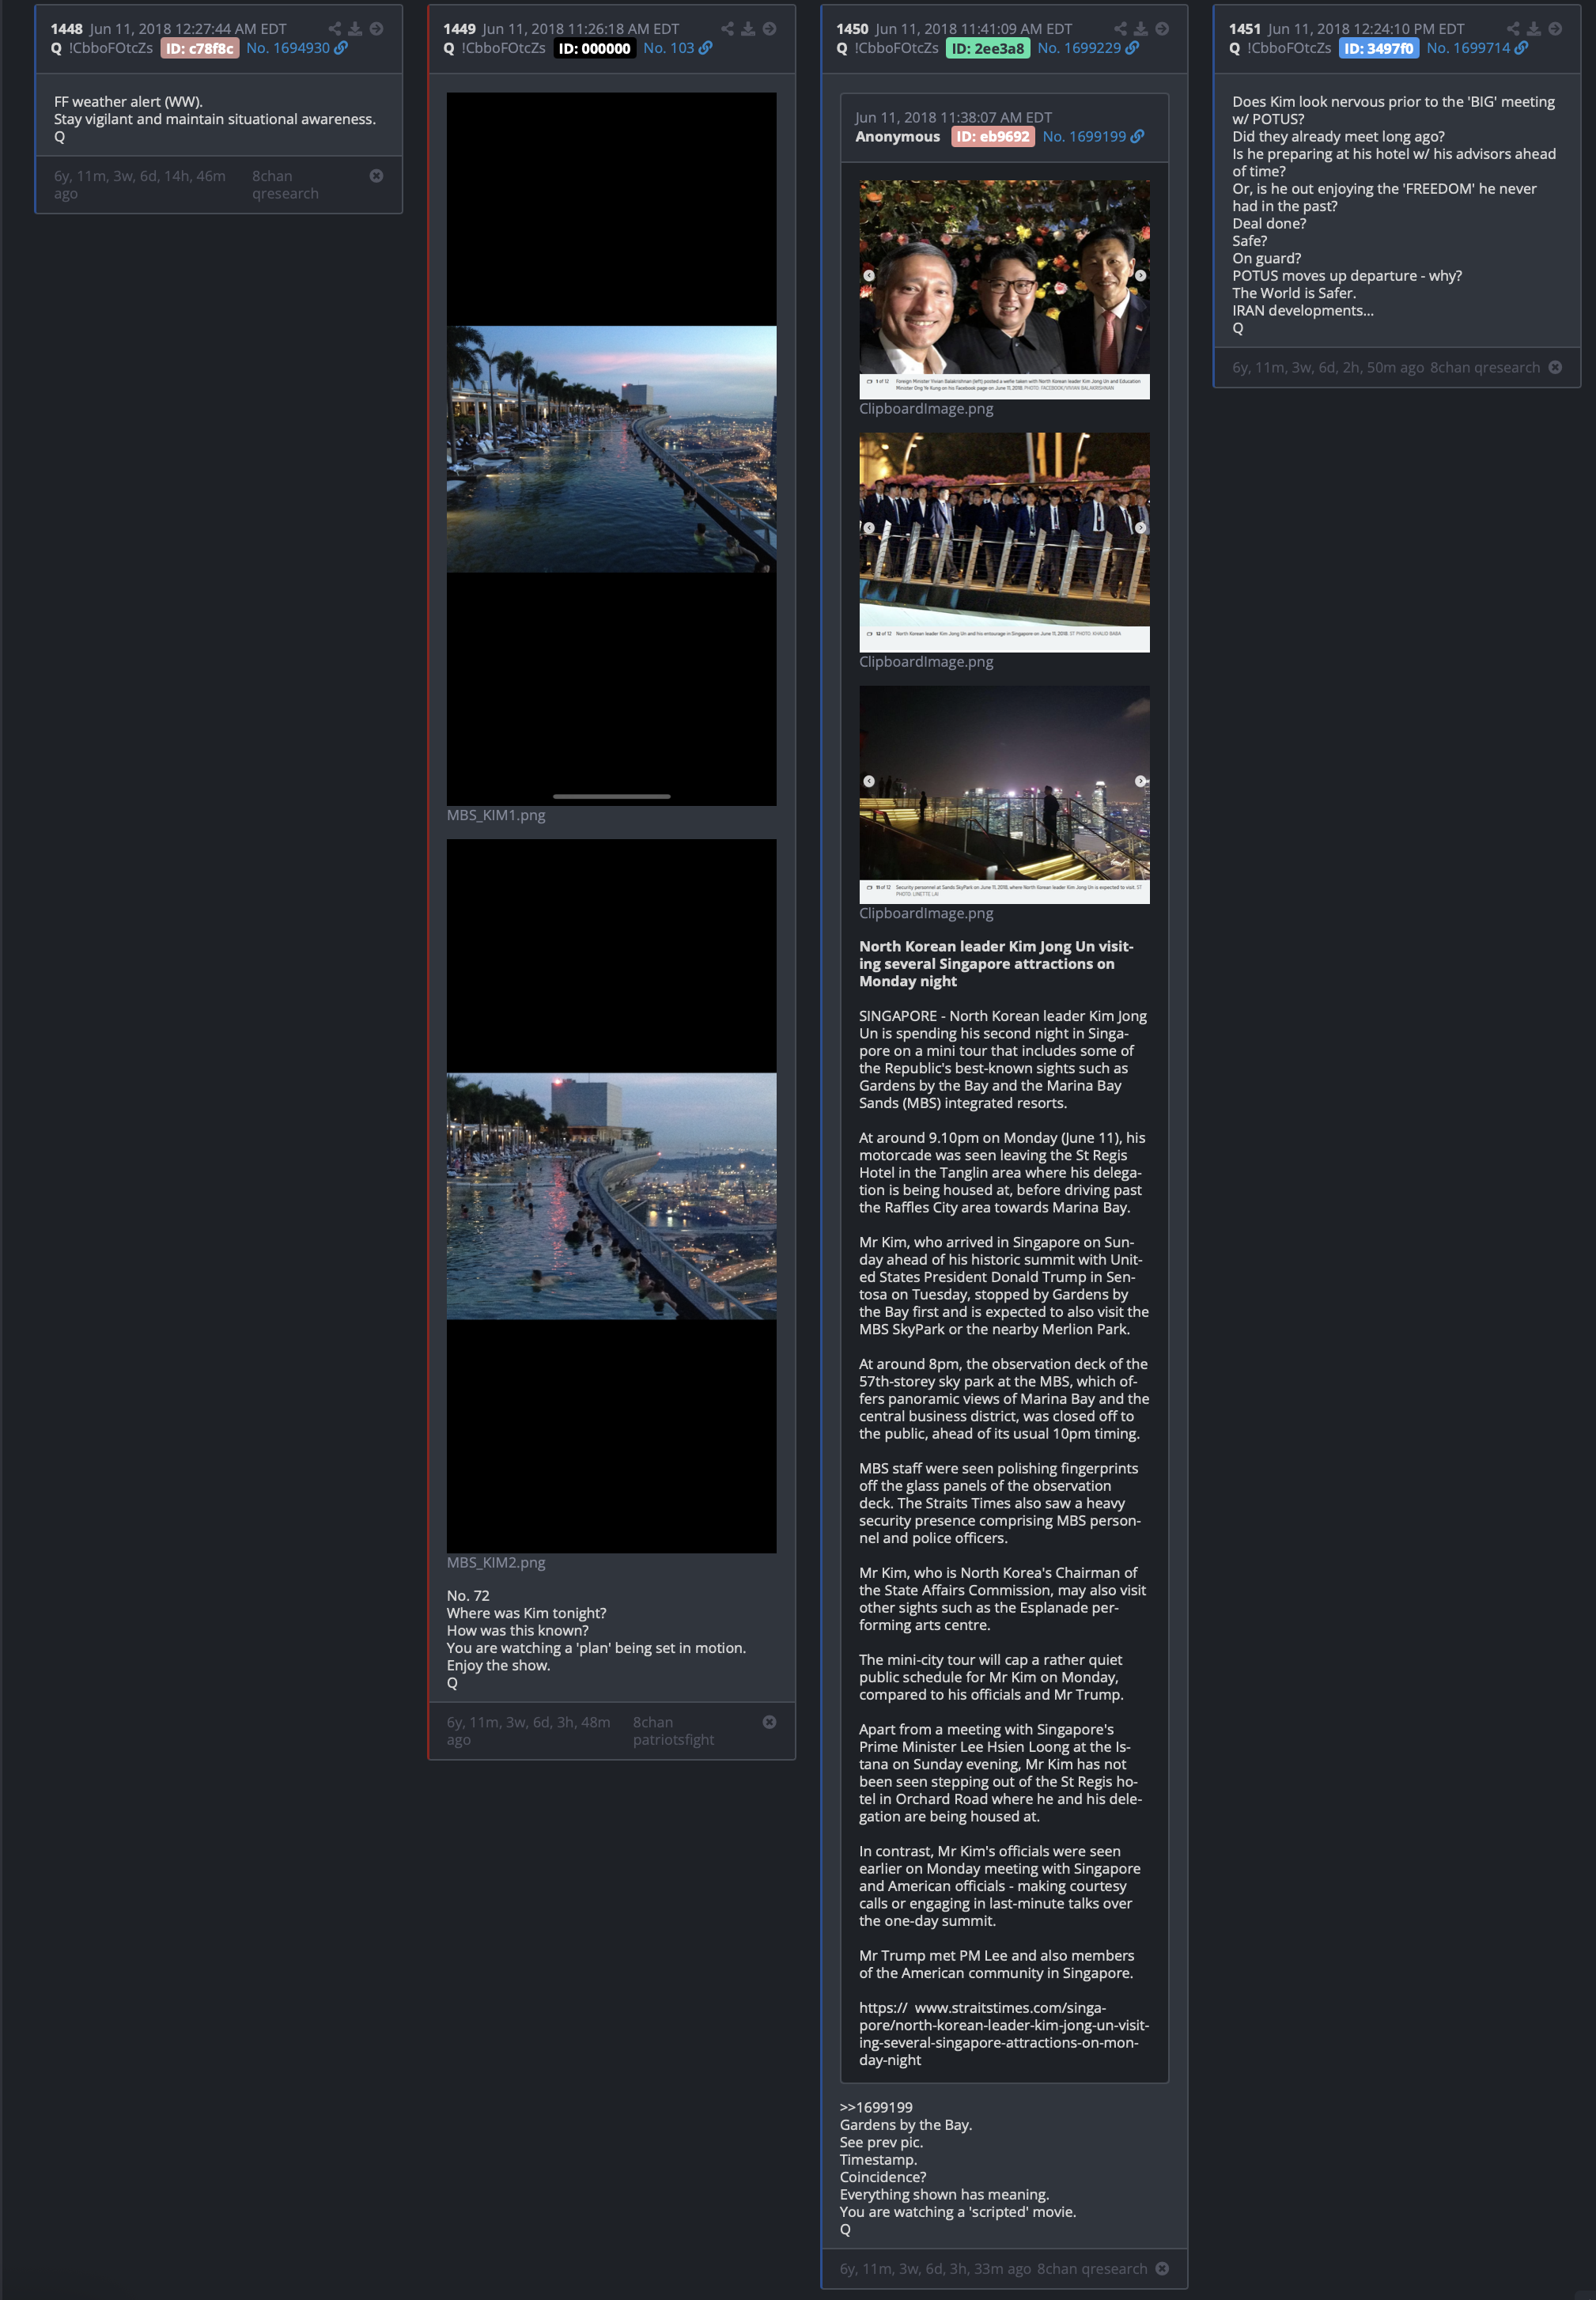This screenshot has width=1596, height=2300.
Task: Click "FF weather alert (WW)." text
Action: tap(128, 101)
